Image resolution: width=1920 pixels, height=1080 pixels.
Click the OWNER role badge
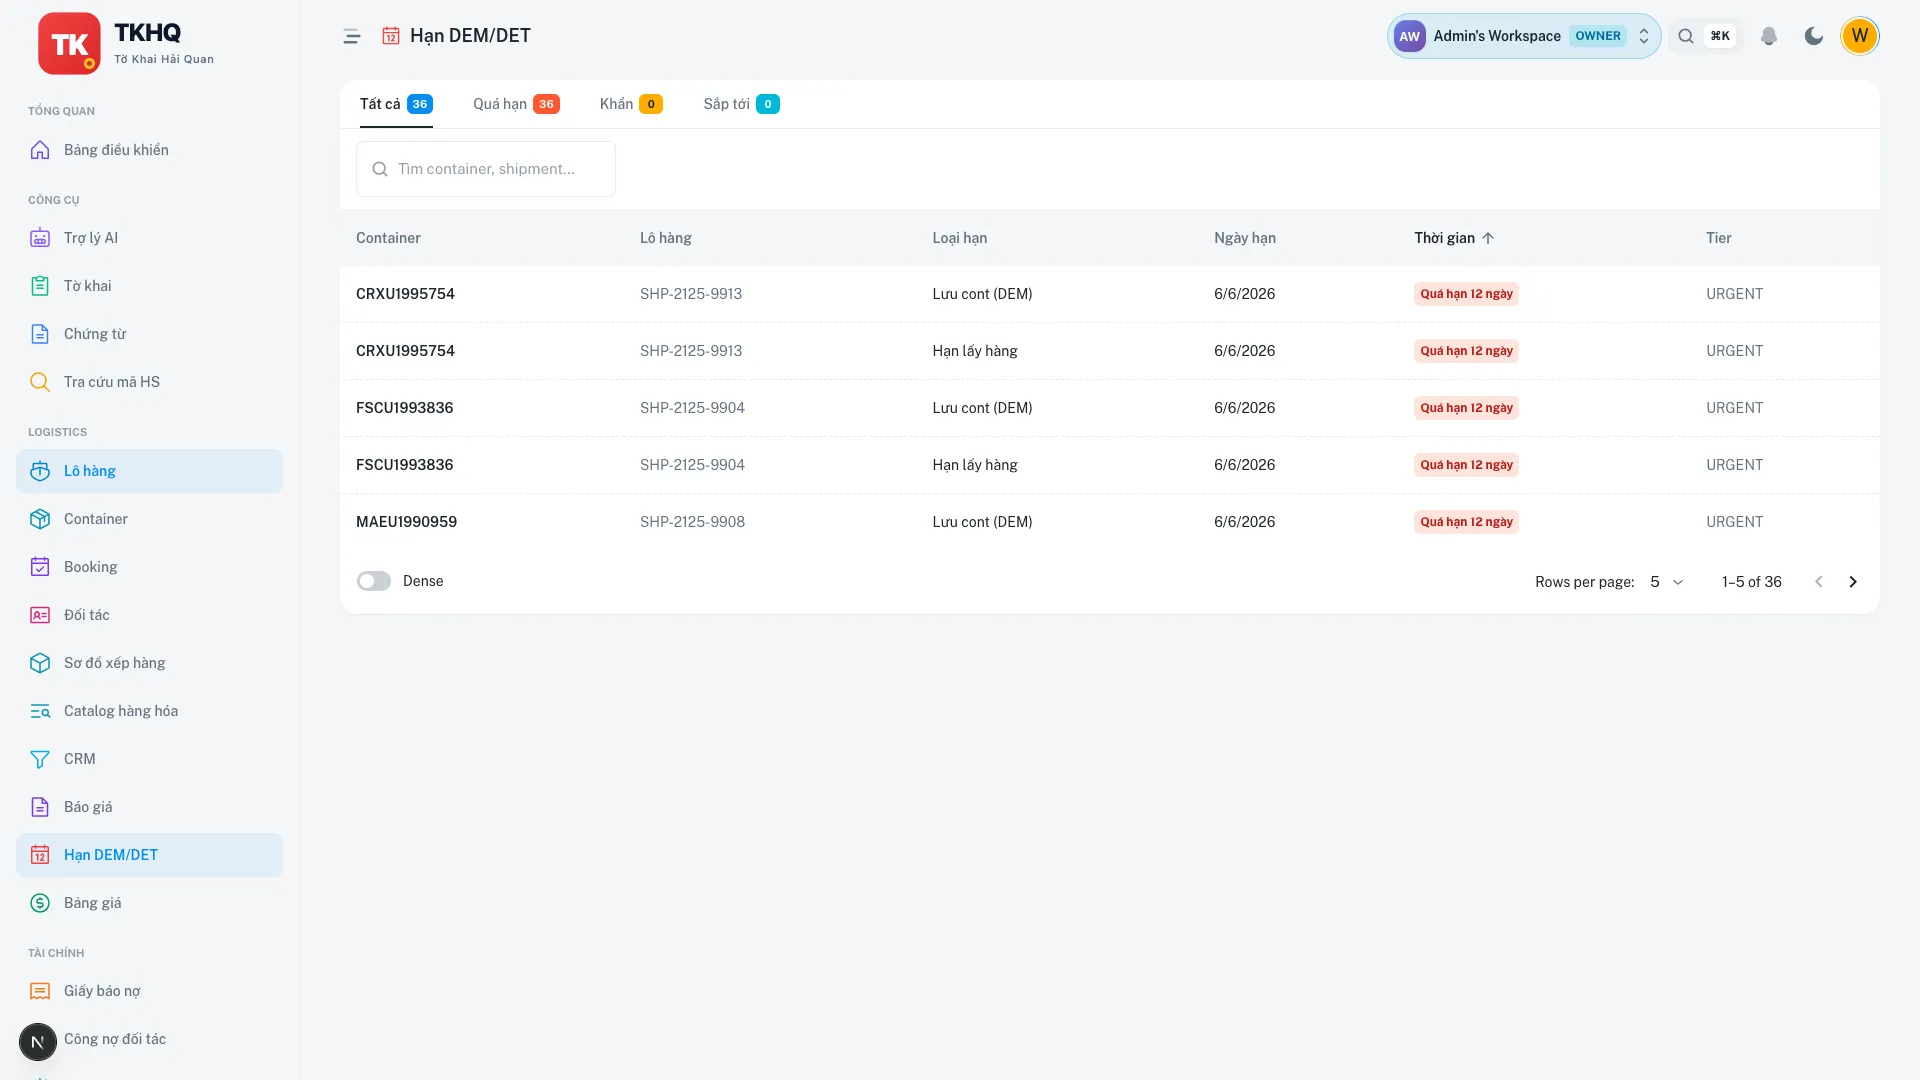coord(1597,36)
